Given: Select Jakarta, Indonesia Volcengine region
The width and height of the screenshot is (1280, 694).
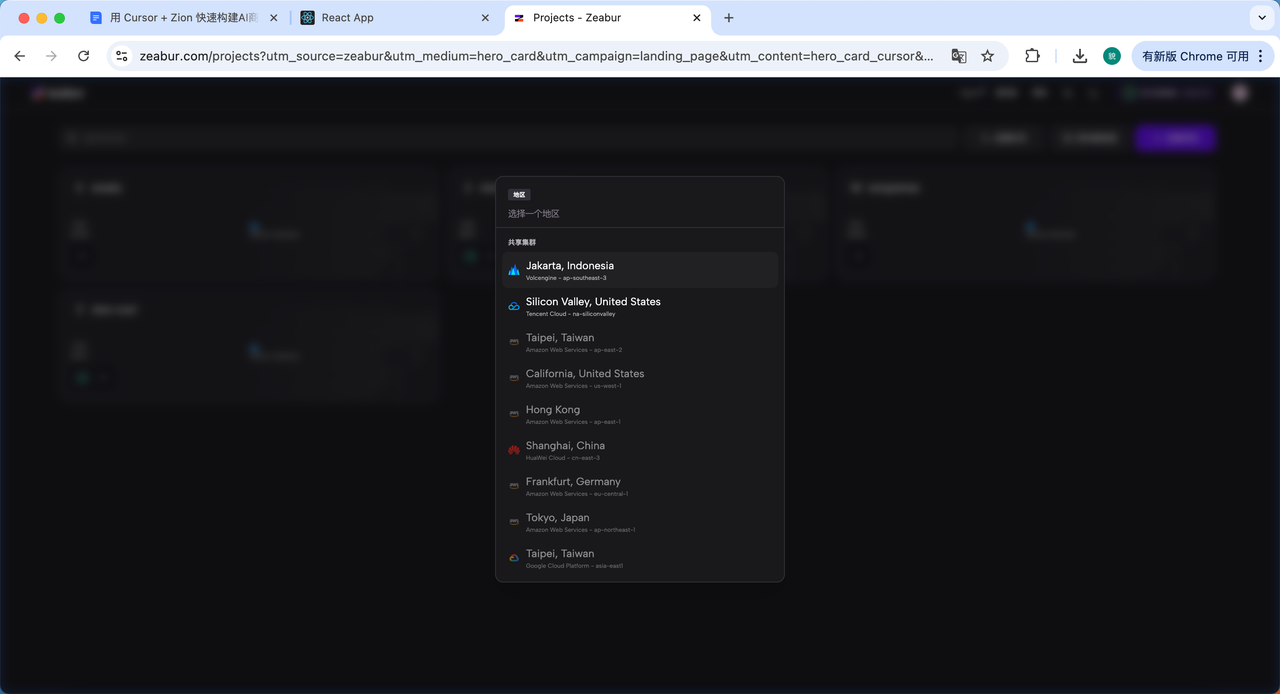Looking at the screenshot, I should (640, 270).
